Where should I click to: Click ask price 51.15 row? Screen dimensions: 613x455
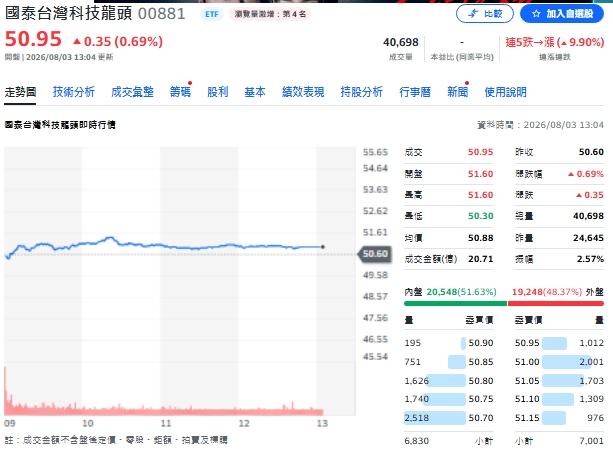pyautogui.click(x=559, y=418)
